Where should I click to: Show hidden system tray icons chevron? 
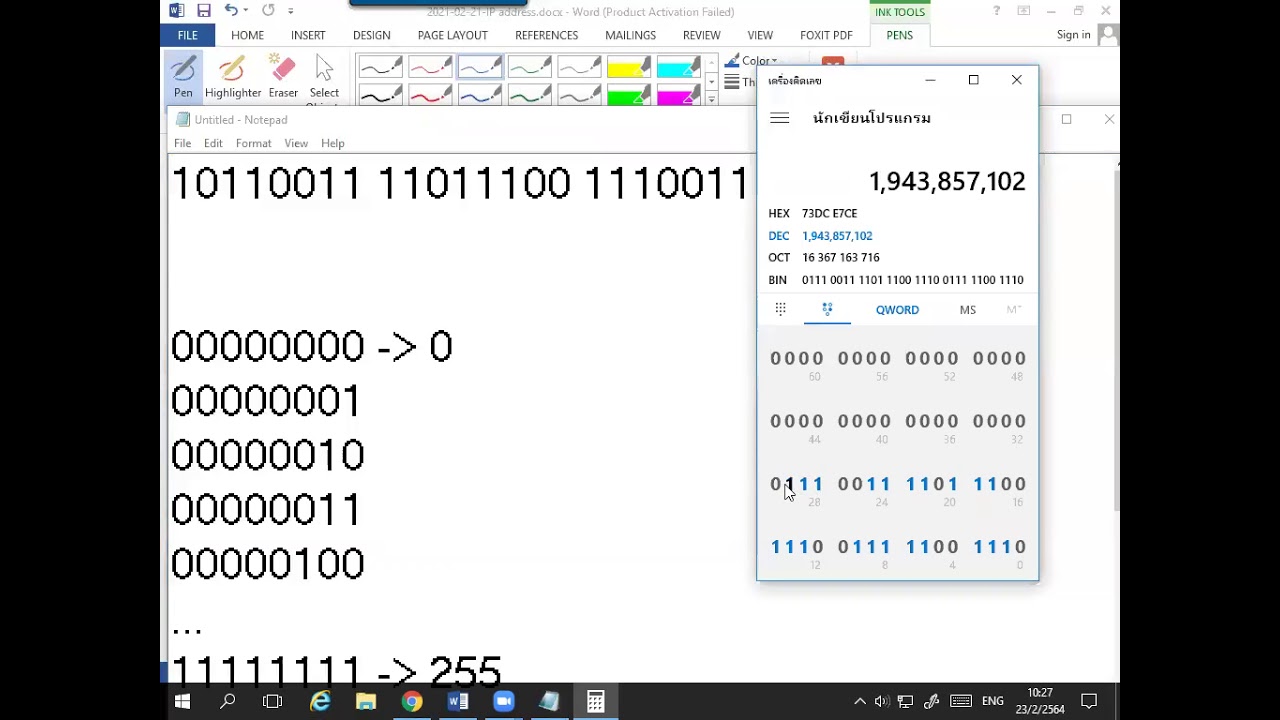tap(859, 701)
